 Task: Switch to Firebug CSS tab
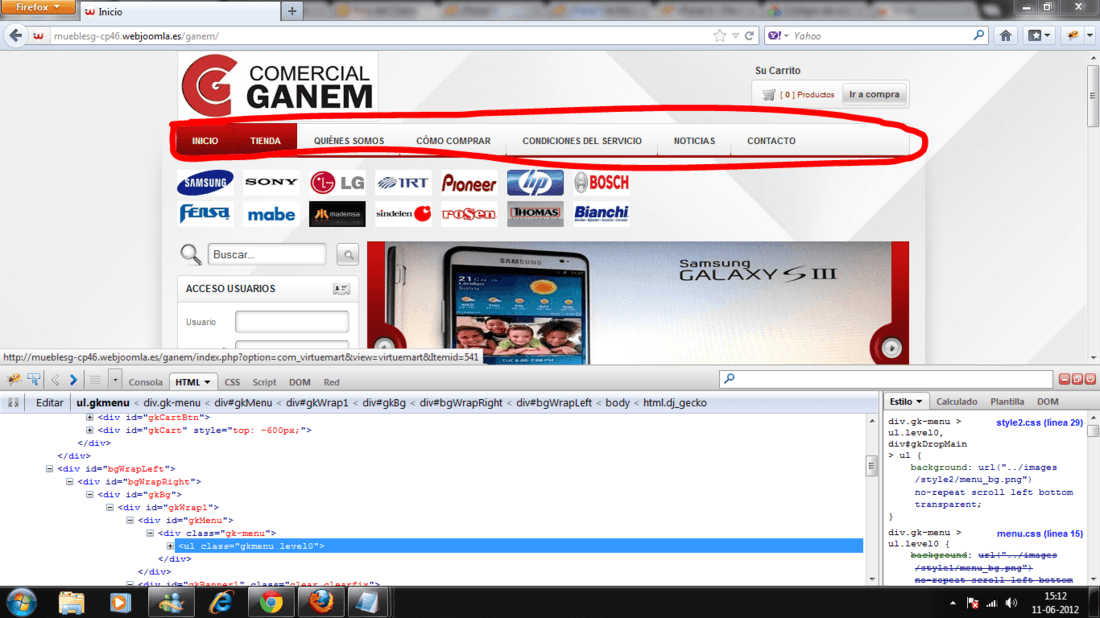tap(232, 382)
